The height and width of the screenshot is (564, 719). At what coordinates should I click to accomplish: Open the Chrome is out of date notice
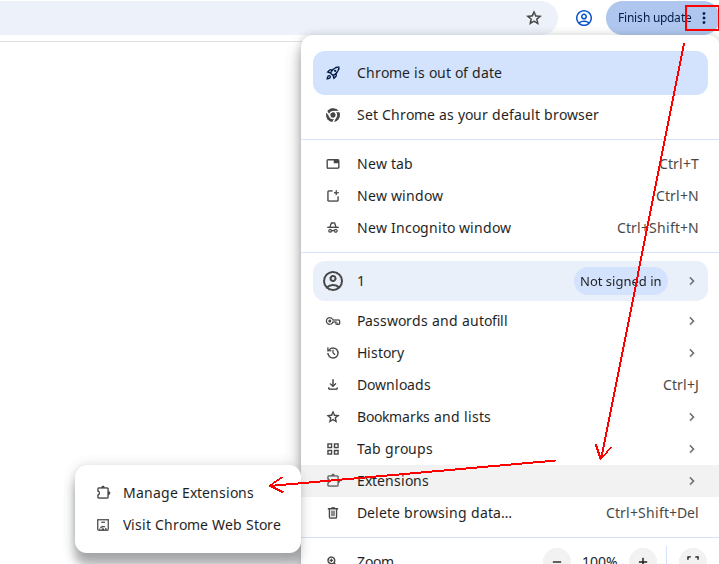tap(510, 73)
